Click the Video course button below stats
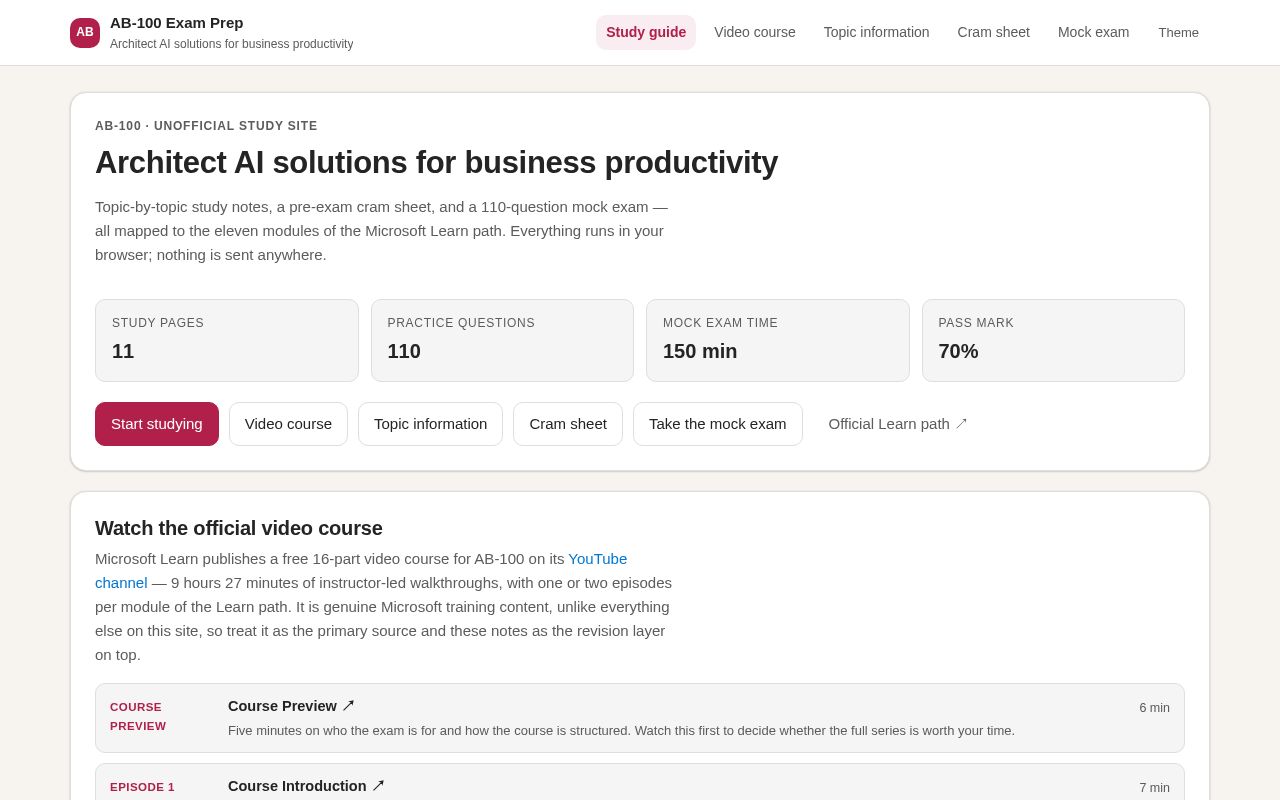The width and height of the screenshot is (1280, 800). (288, 424)
